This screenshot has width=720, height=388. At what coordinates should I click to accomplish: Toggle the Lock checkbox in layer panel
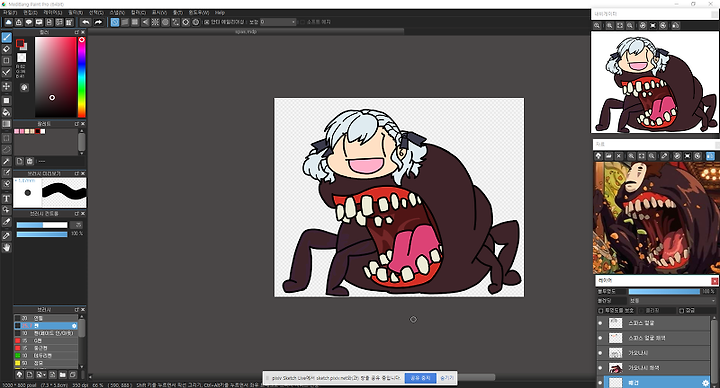point(681,311)
